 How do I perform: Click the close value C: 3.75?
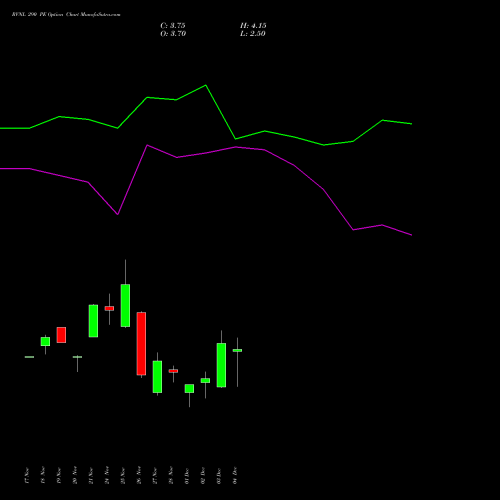(x=173, y=26)
